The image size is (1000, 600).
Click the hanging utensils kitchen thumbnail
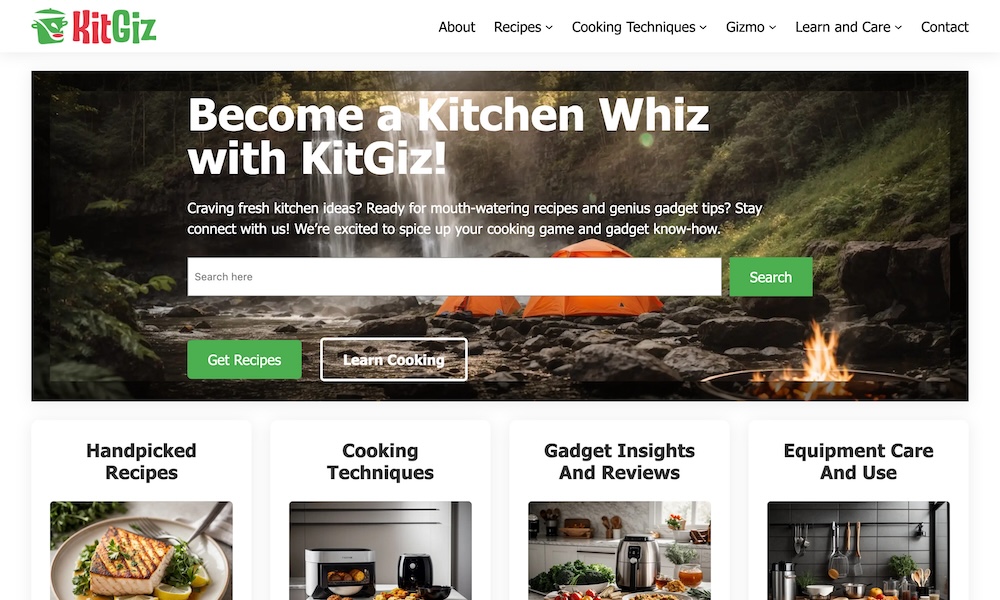[858, 550]
